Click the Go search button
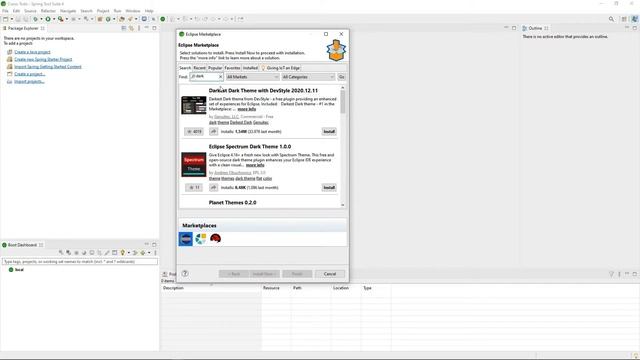The image size is (640, 360). (x=342, y=77)
